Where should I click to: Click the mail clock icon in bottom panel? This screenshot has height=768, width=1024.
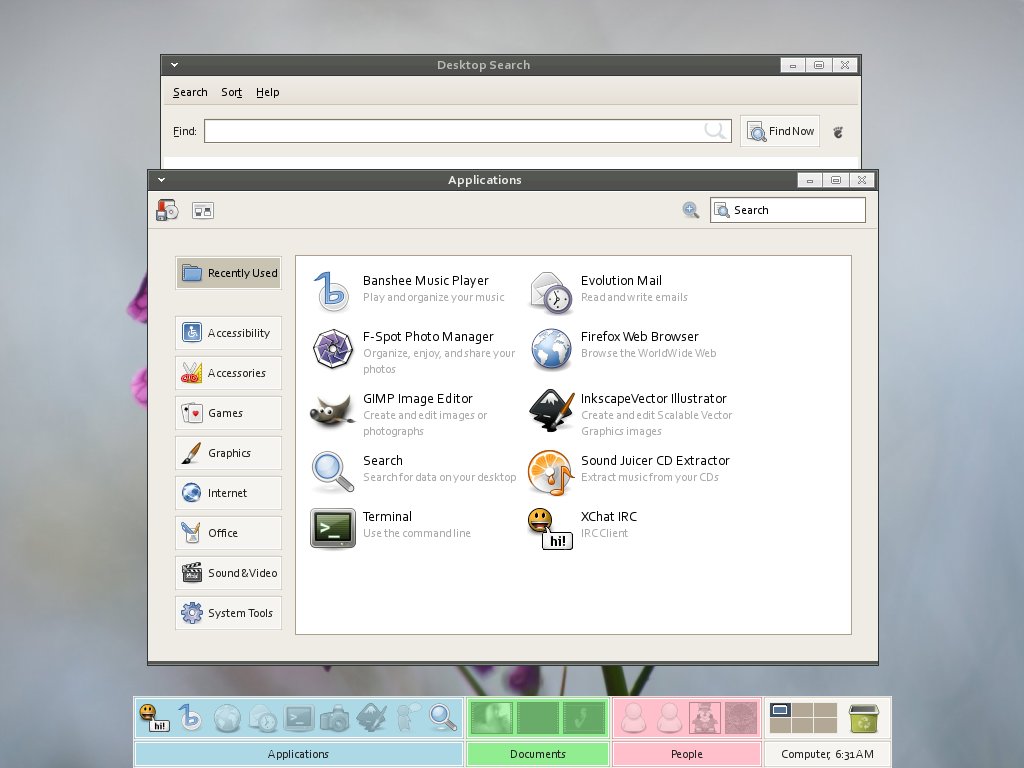[263, 718]
